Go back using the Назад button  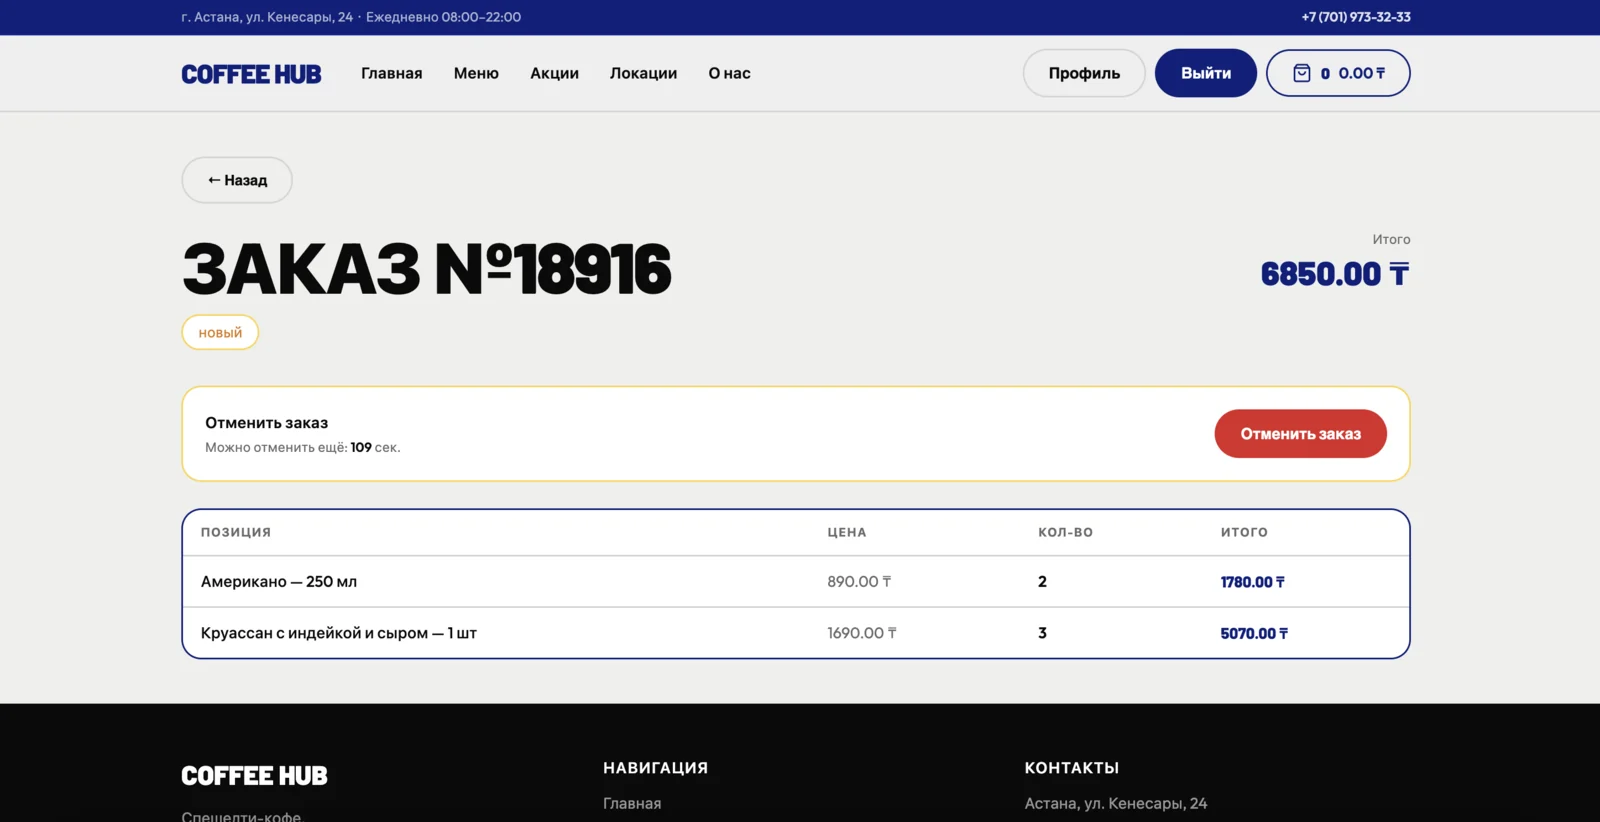pos(237,180)
